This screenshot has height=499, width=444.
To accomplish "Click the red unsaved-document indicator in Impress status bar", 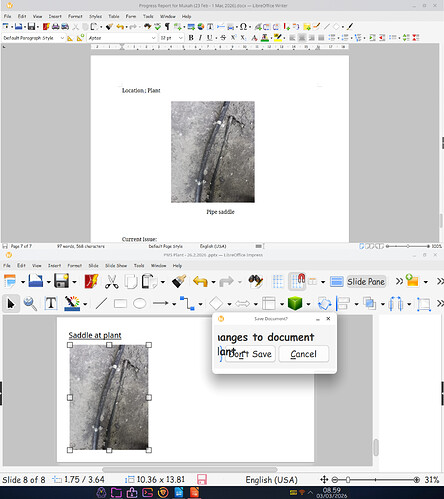I will [202, 480].
